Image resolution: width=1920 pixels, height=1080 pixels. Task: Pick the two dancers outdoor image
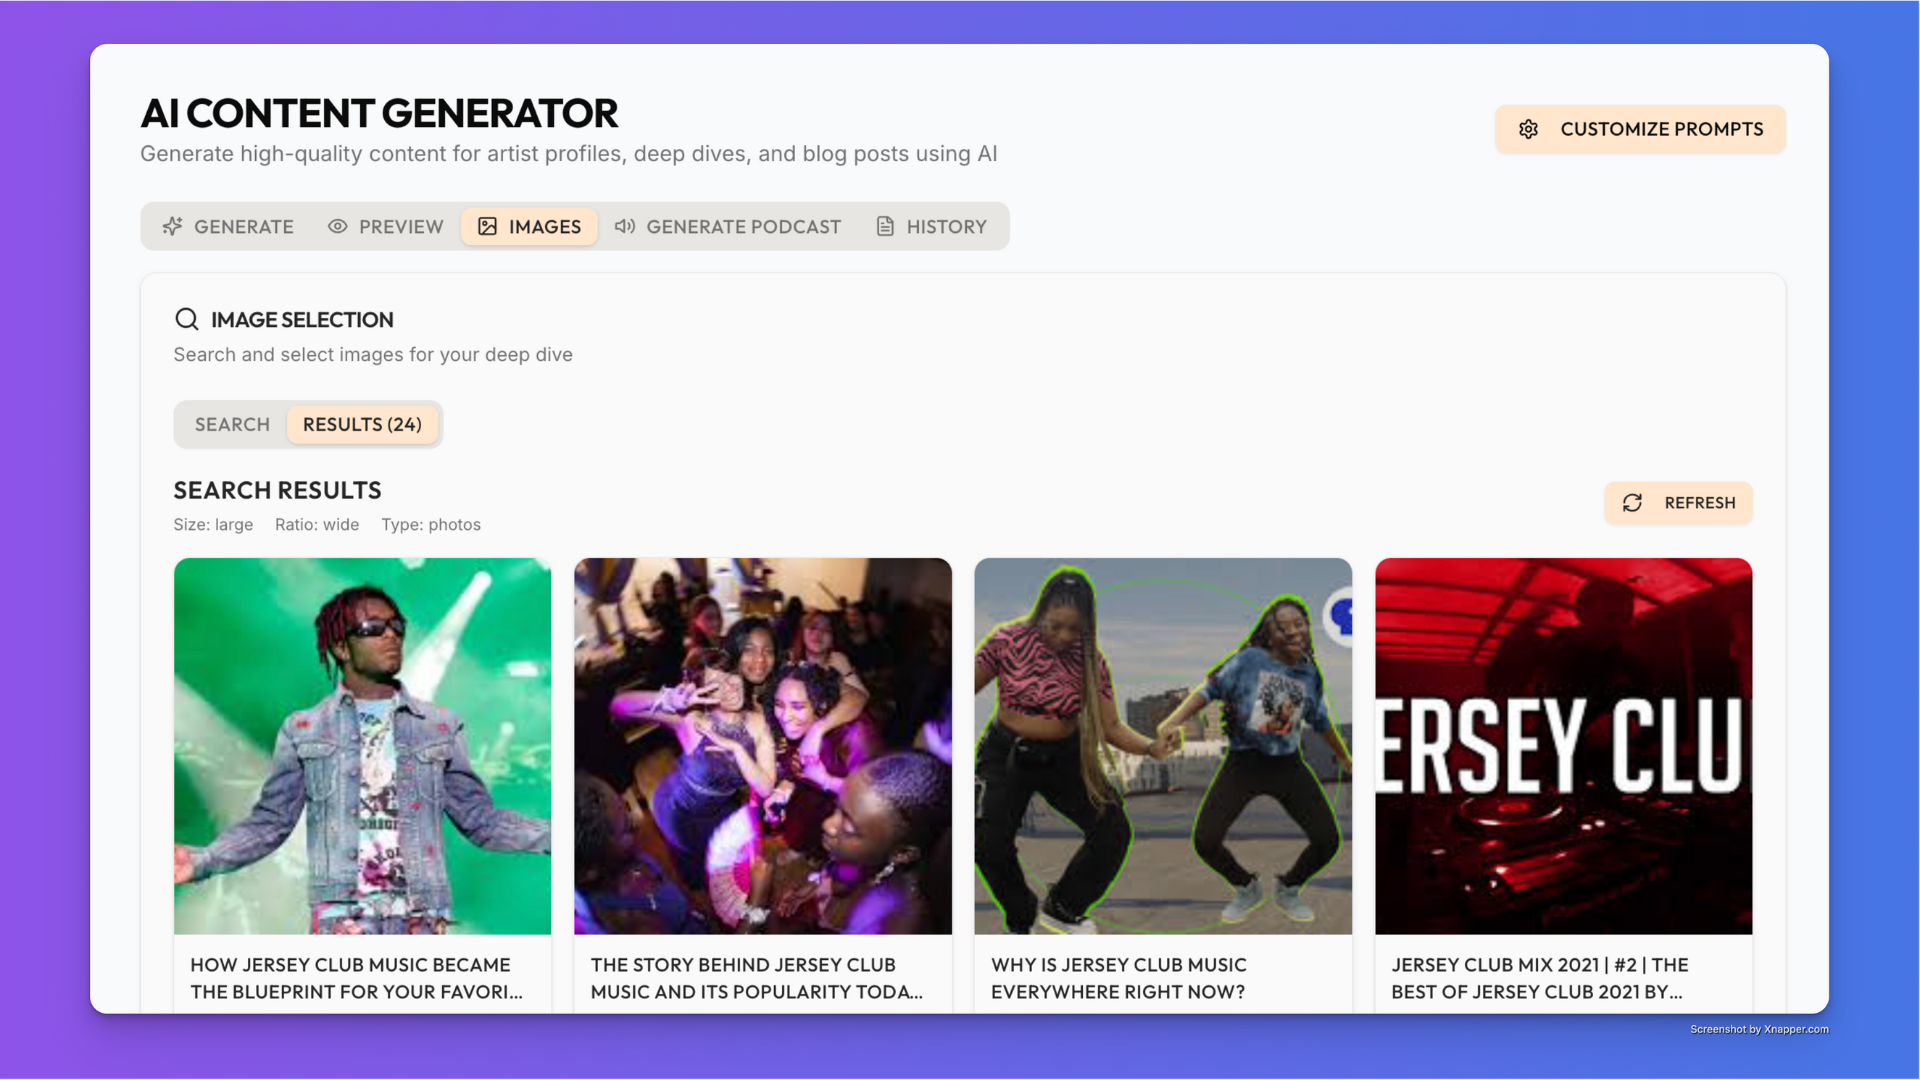coord(1162,746)
